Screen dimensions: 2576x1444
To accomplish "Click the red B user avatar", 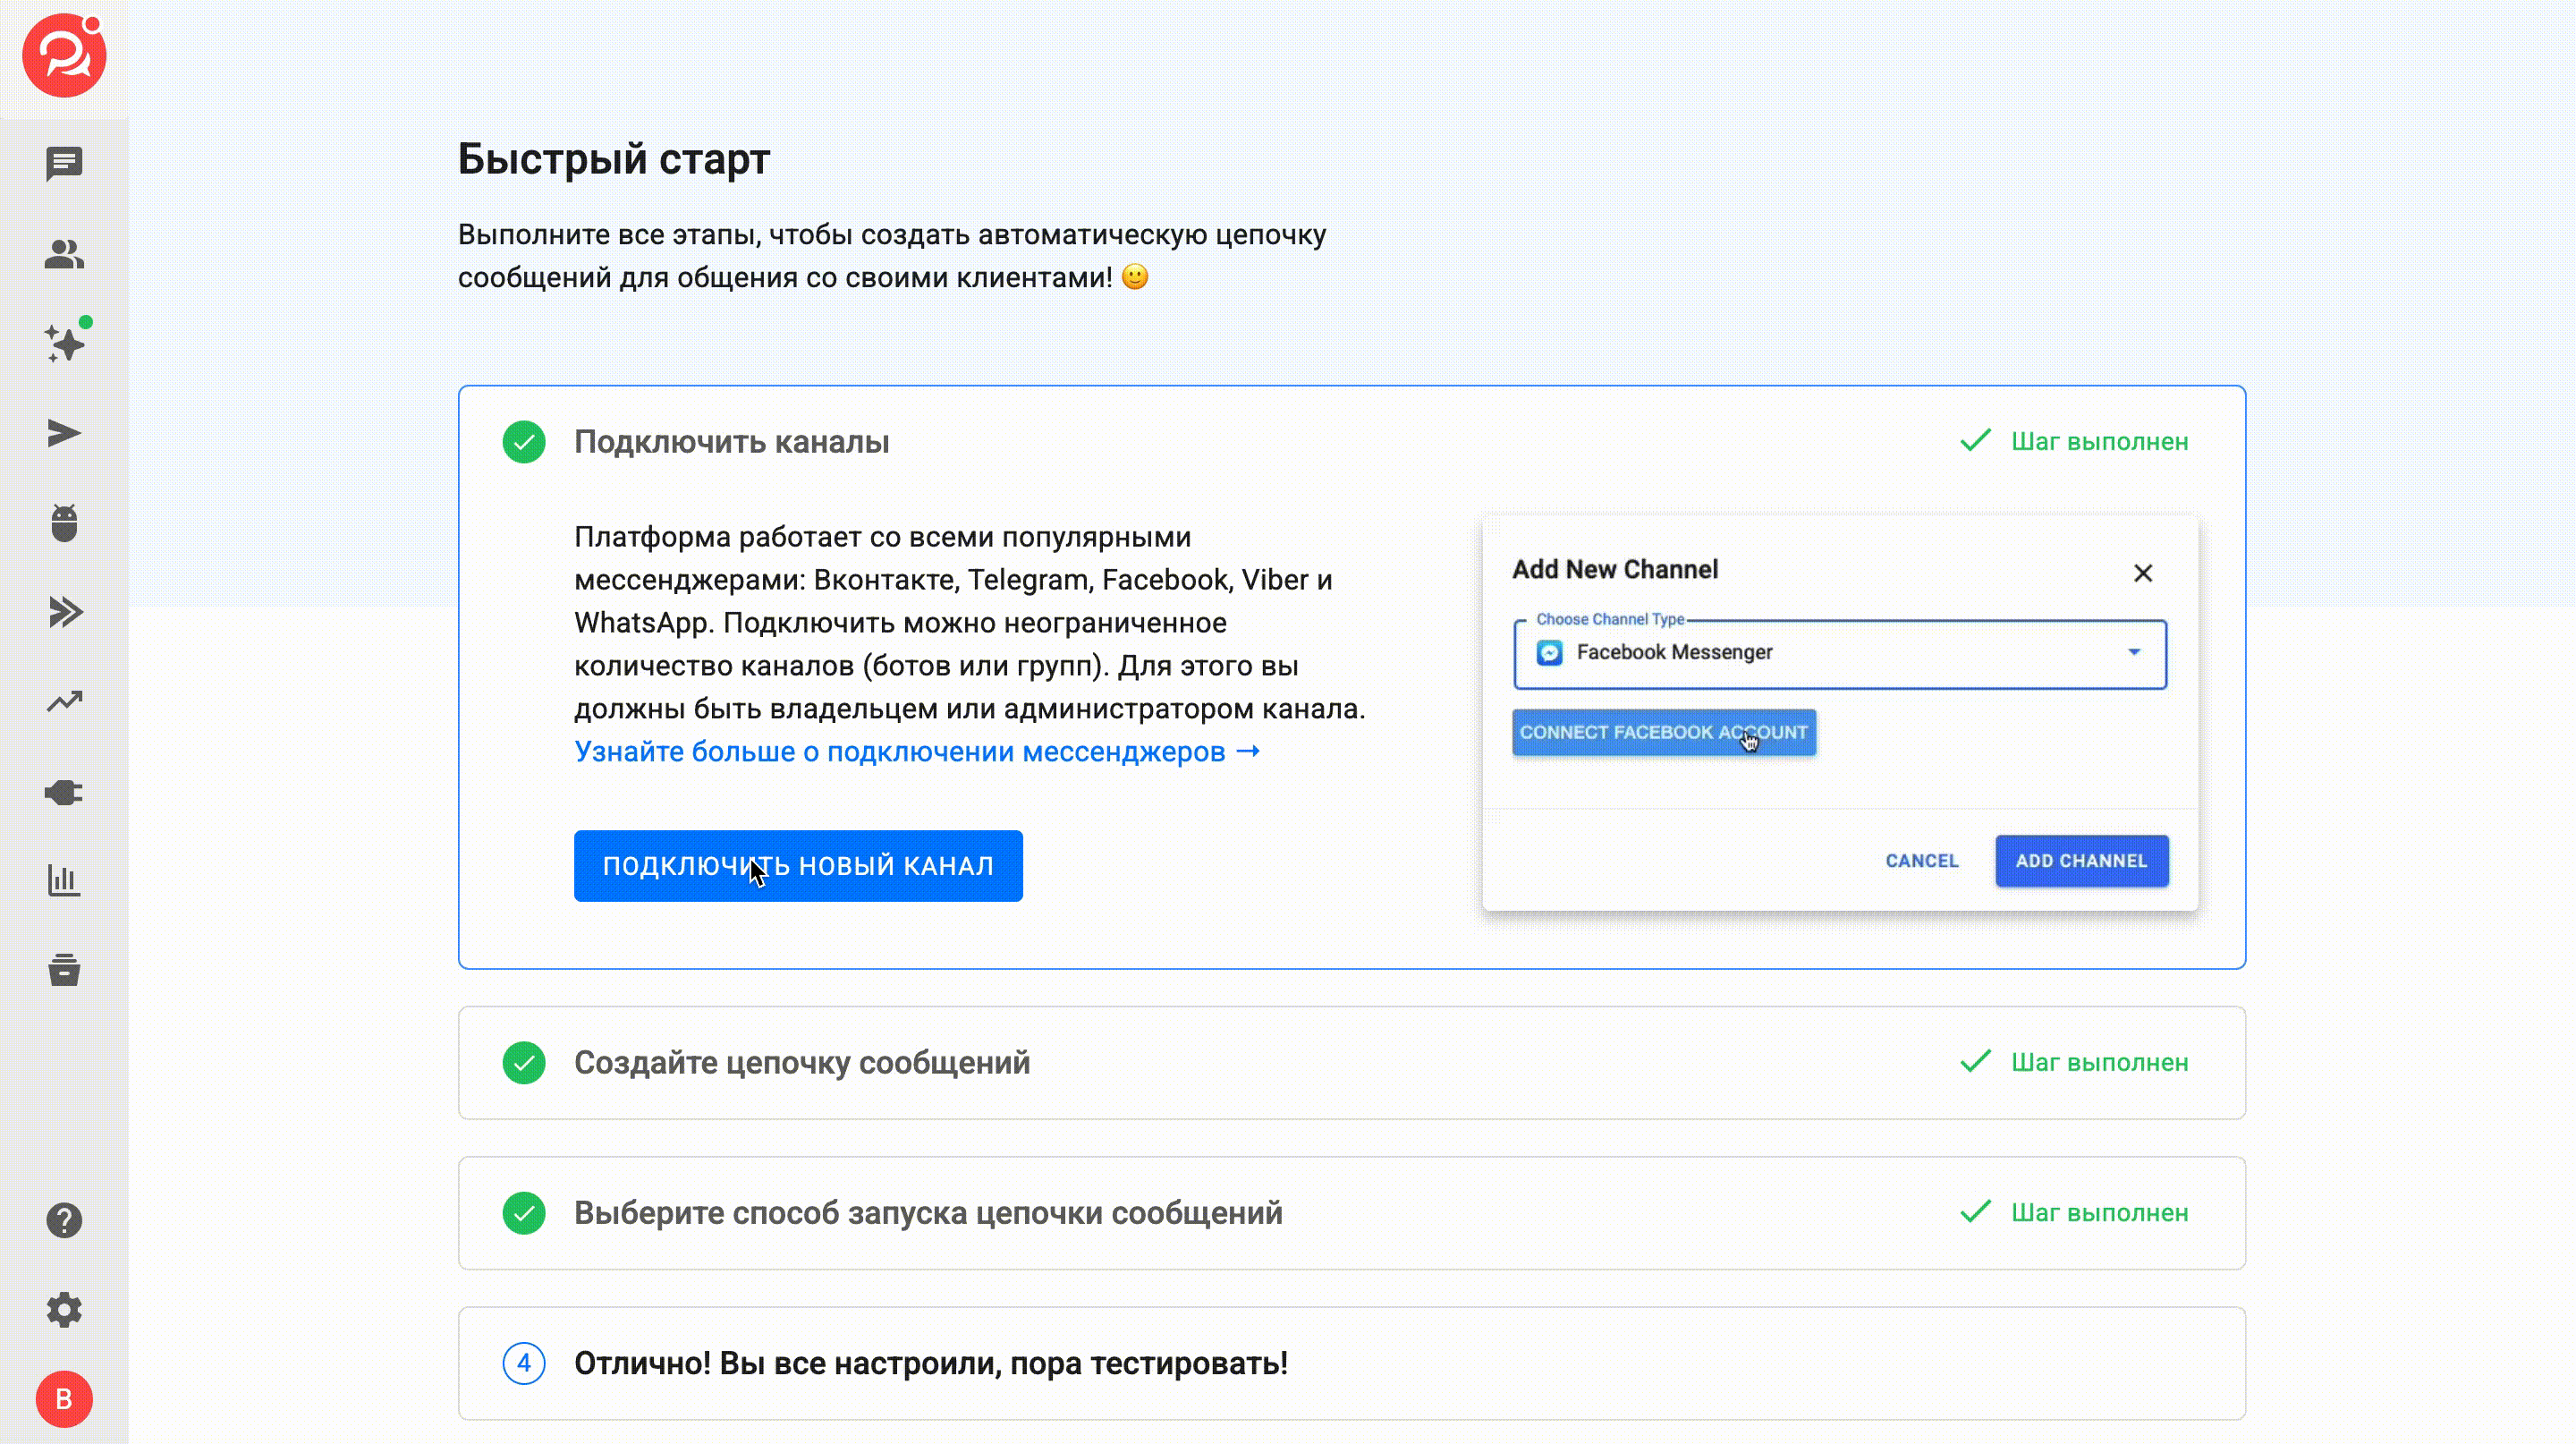I will point(64,1399).
